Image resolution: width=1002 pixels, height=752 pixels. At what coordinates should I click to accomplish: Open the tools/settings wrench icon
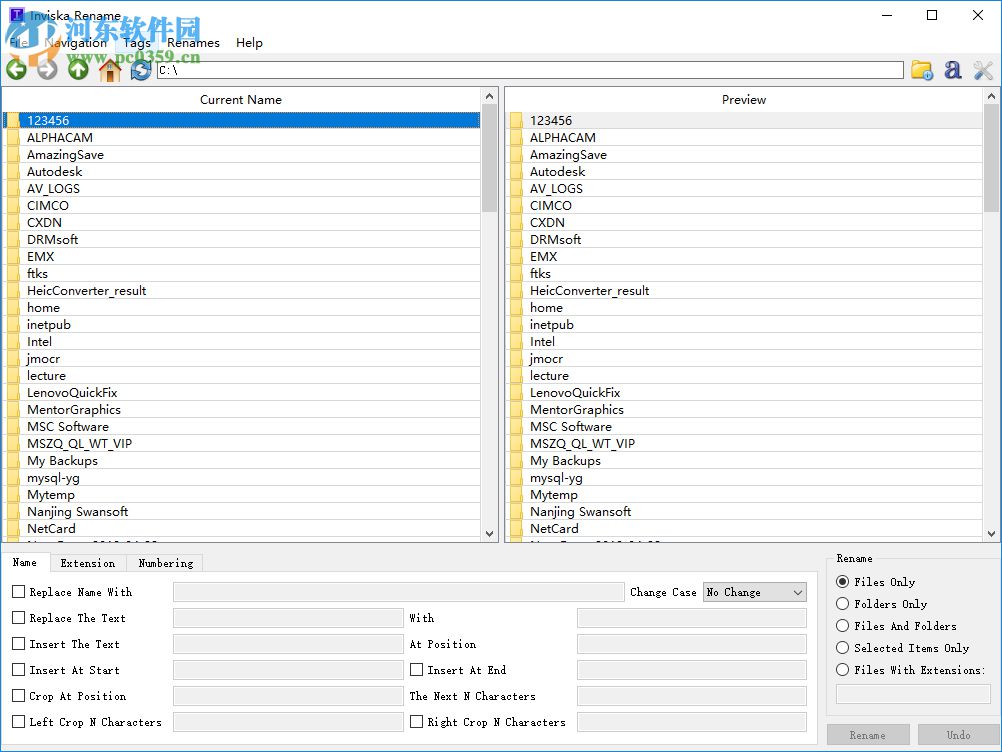(983, 70)
